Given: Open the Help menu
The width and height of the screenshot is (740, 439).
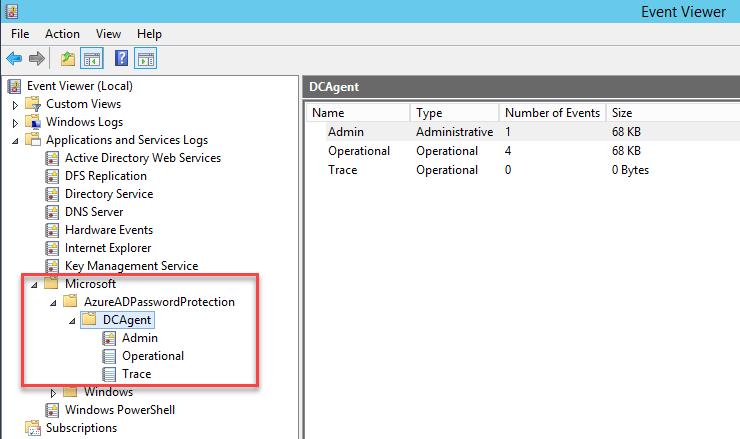Looking at the screenshot, I should click(149, 34).
